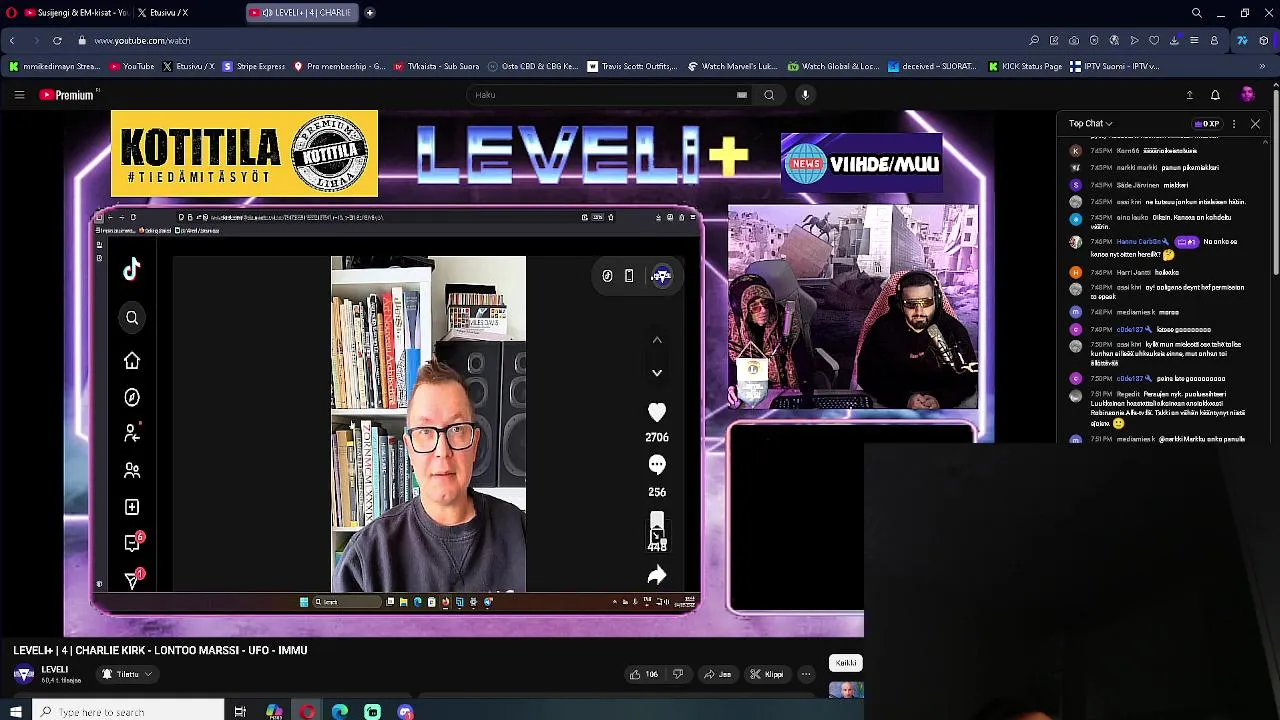Click the TikTok search icon in the stream
This screenshot has height=720, width=1280.
(x=132, y=318)
